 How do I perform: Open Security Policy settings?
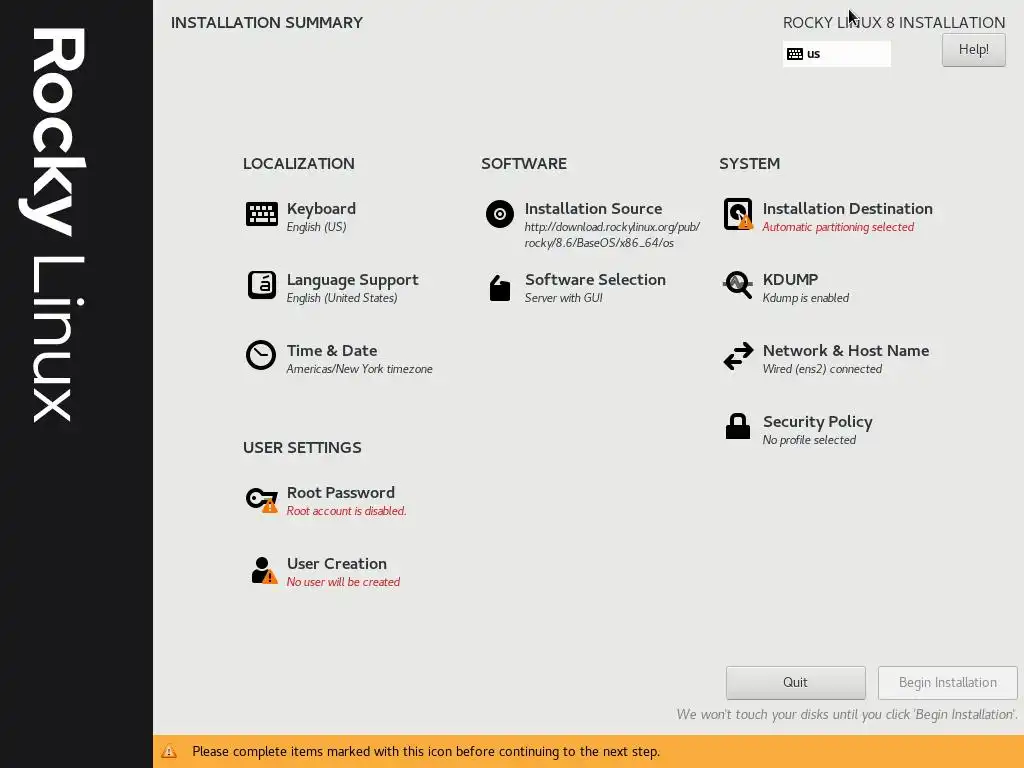coord(818,422)
